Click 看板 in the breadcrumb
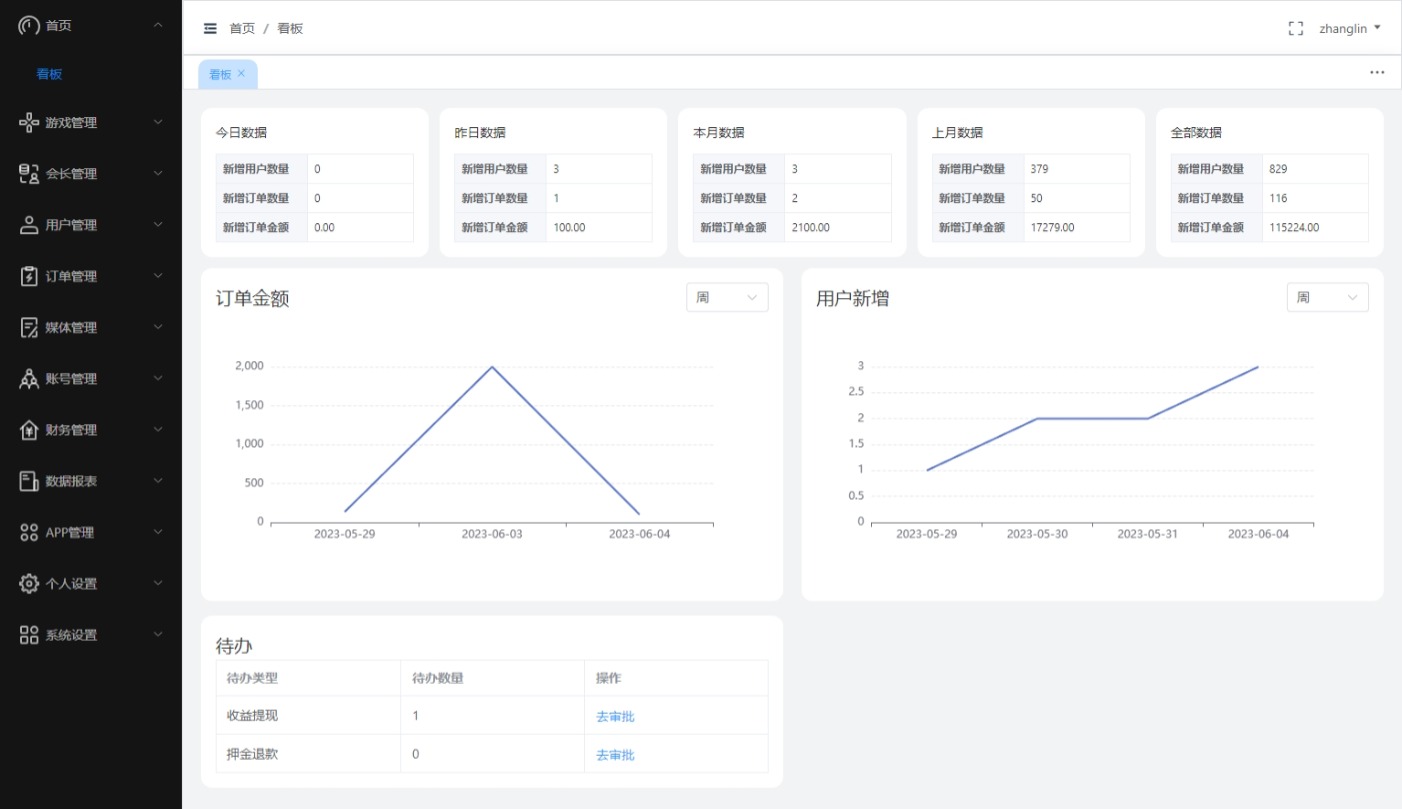Screen dimensions: 1402x809 [290, 29]
